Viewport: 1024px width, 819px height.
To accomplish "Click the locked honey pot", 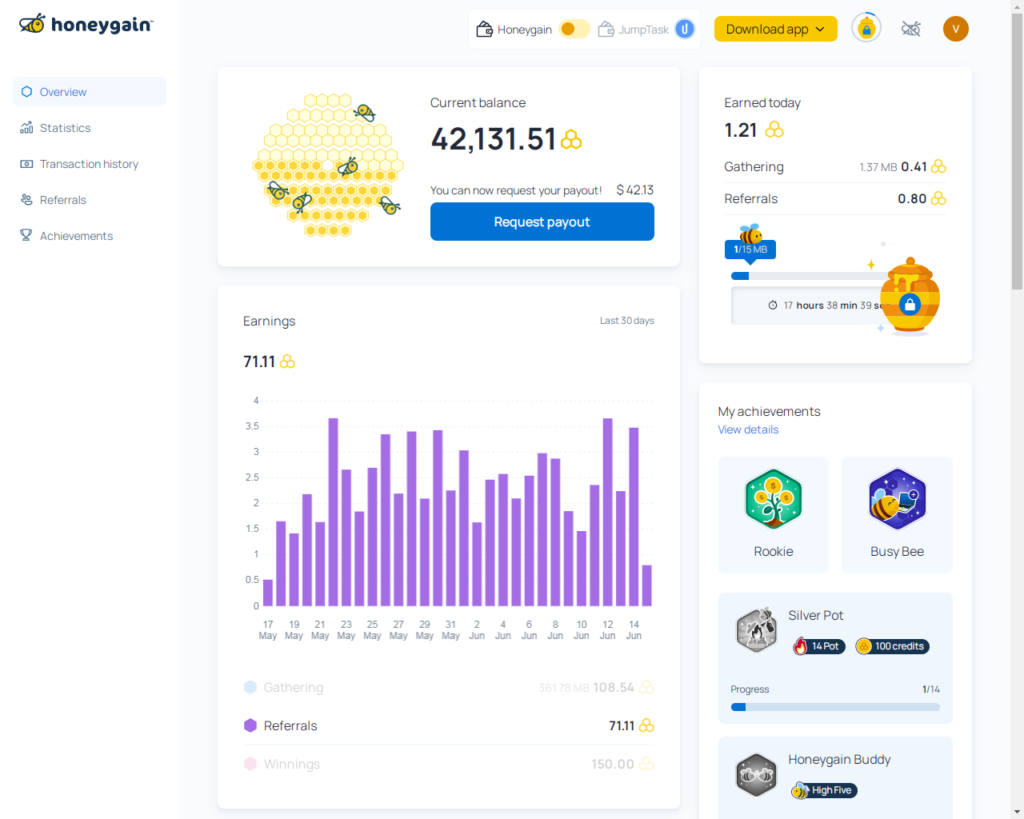I will pos(910,295).
